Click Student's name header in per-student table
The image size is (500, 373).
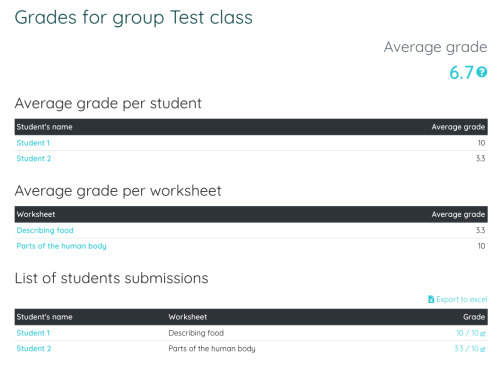[x=44, y=127]
